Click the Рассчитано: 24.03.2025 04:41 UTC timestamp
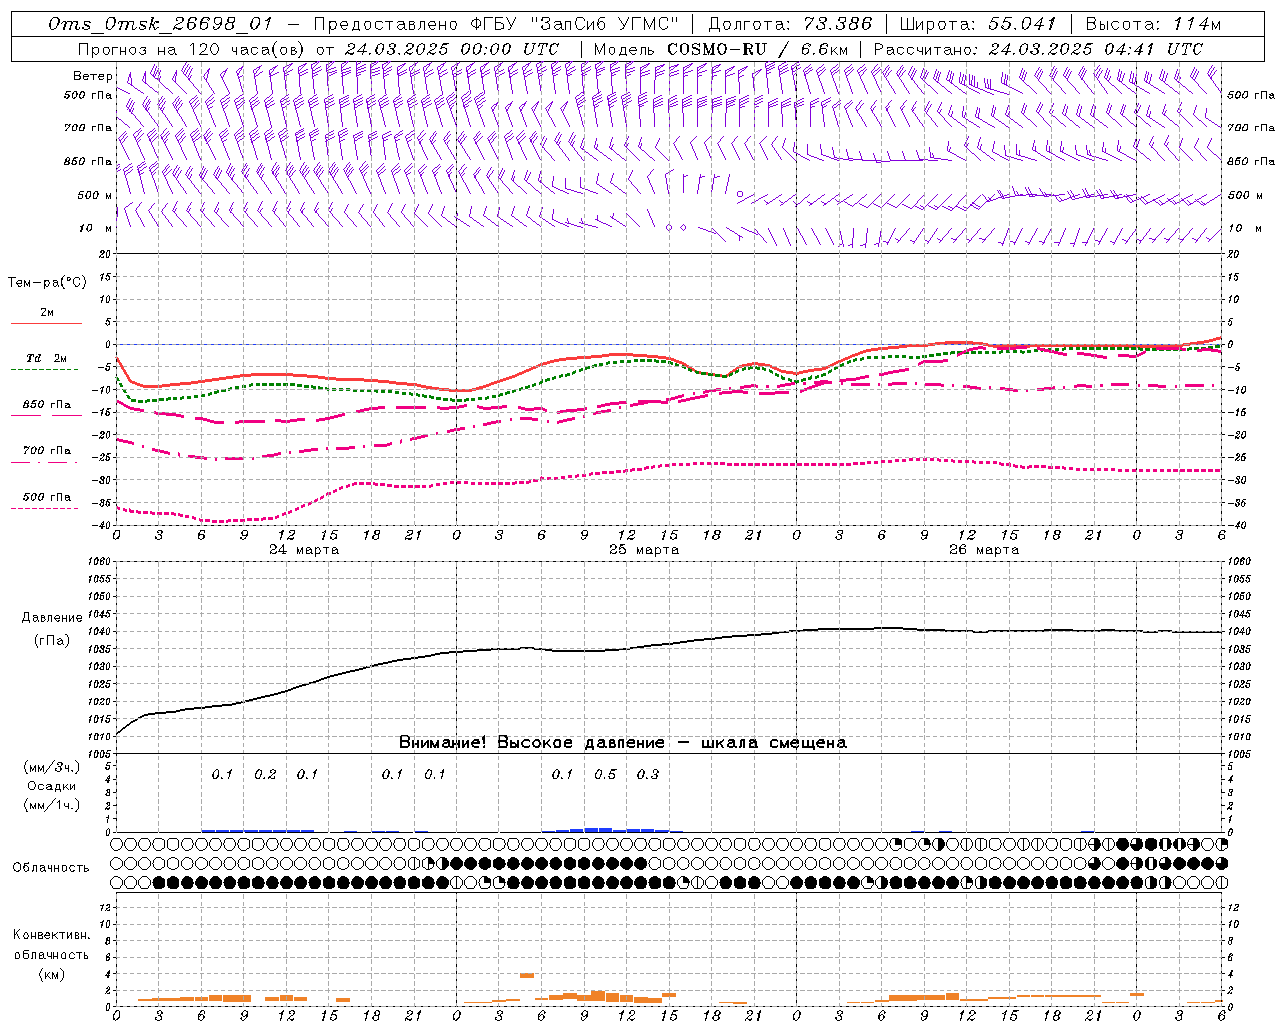 tap(1037, 49)
